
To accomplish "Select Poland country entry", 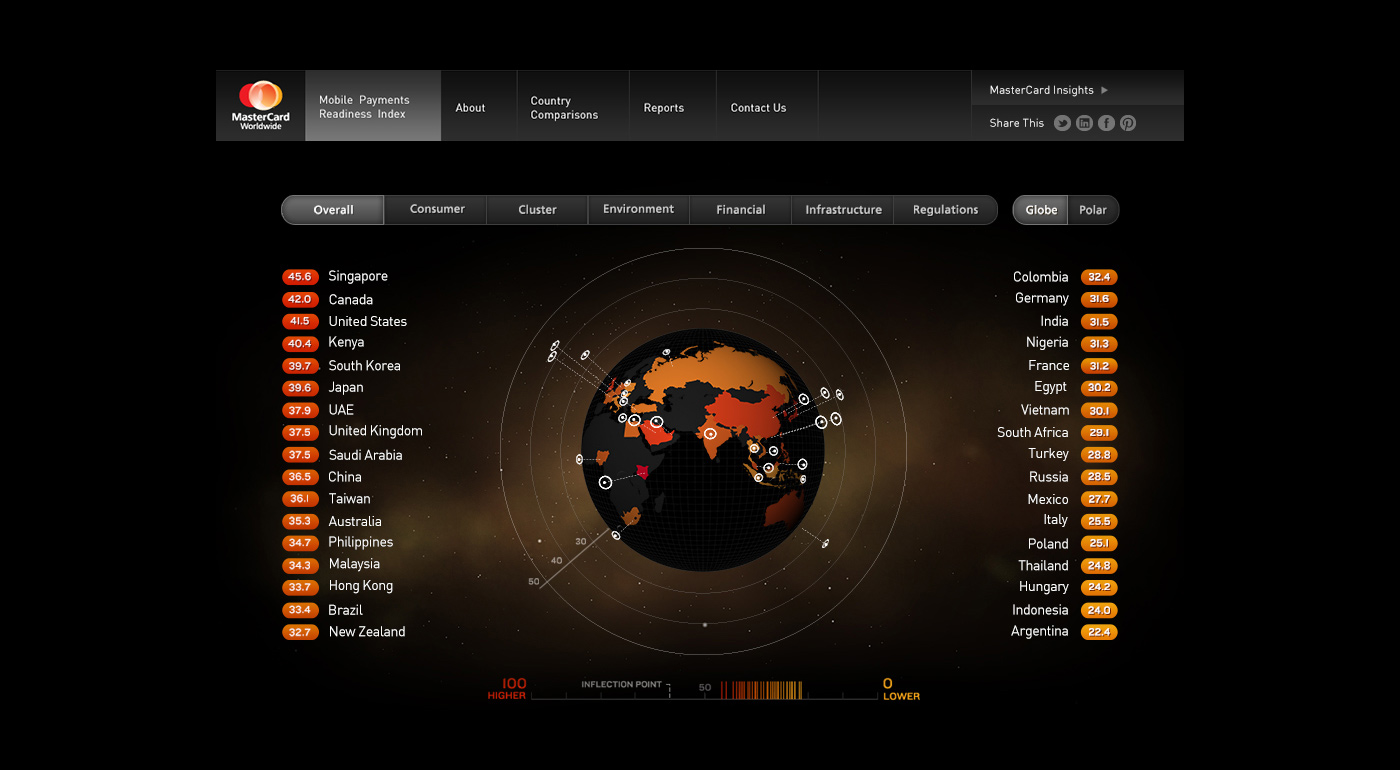I will click(1048, 544).
